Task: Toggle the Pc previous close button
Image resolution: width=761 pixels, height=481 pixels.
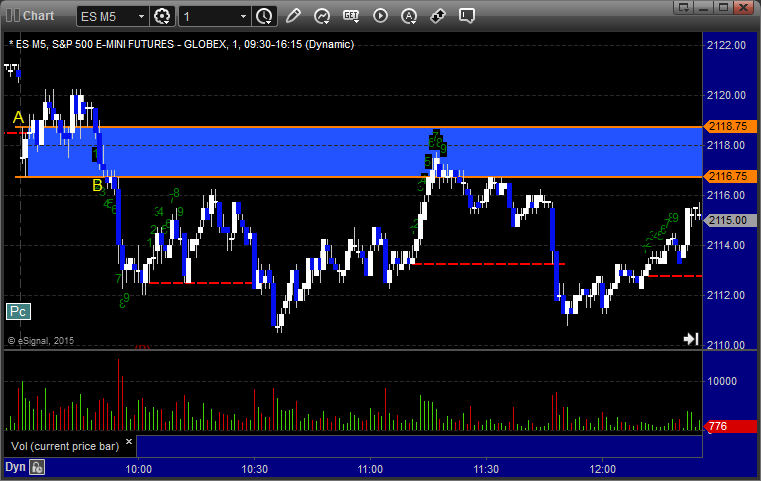Action: click(x=18, y=312)
